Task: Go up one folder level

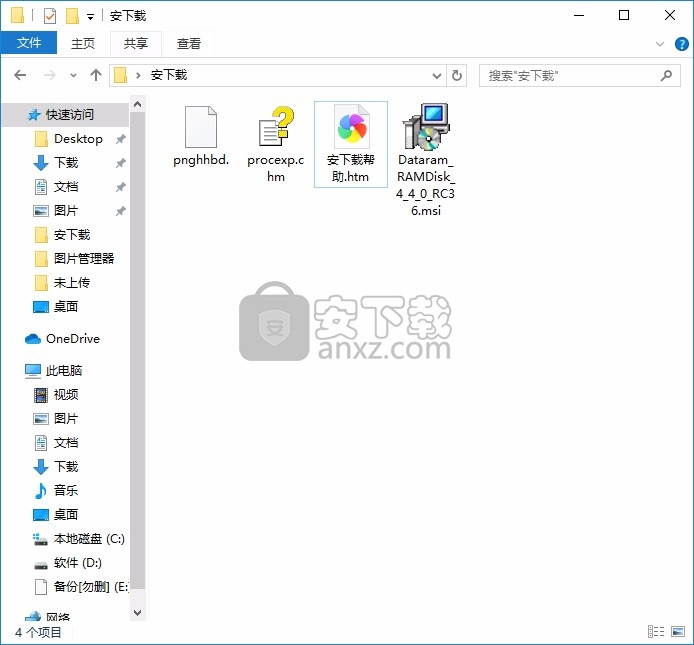Action: pyautogui.click(x=96, y=75)
